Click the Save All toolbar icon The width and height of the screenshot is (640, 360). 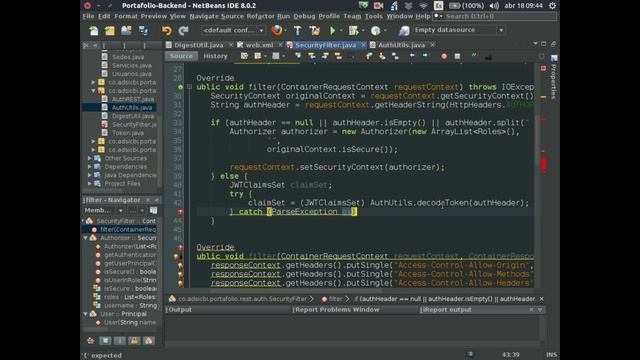(144, 31)
